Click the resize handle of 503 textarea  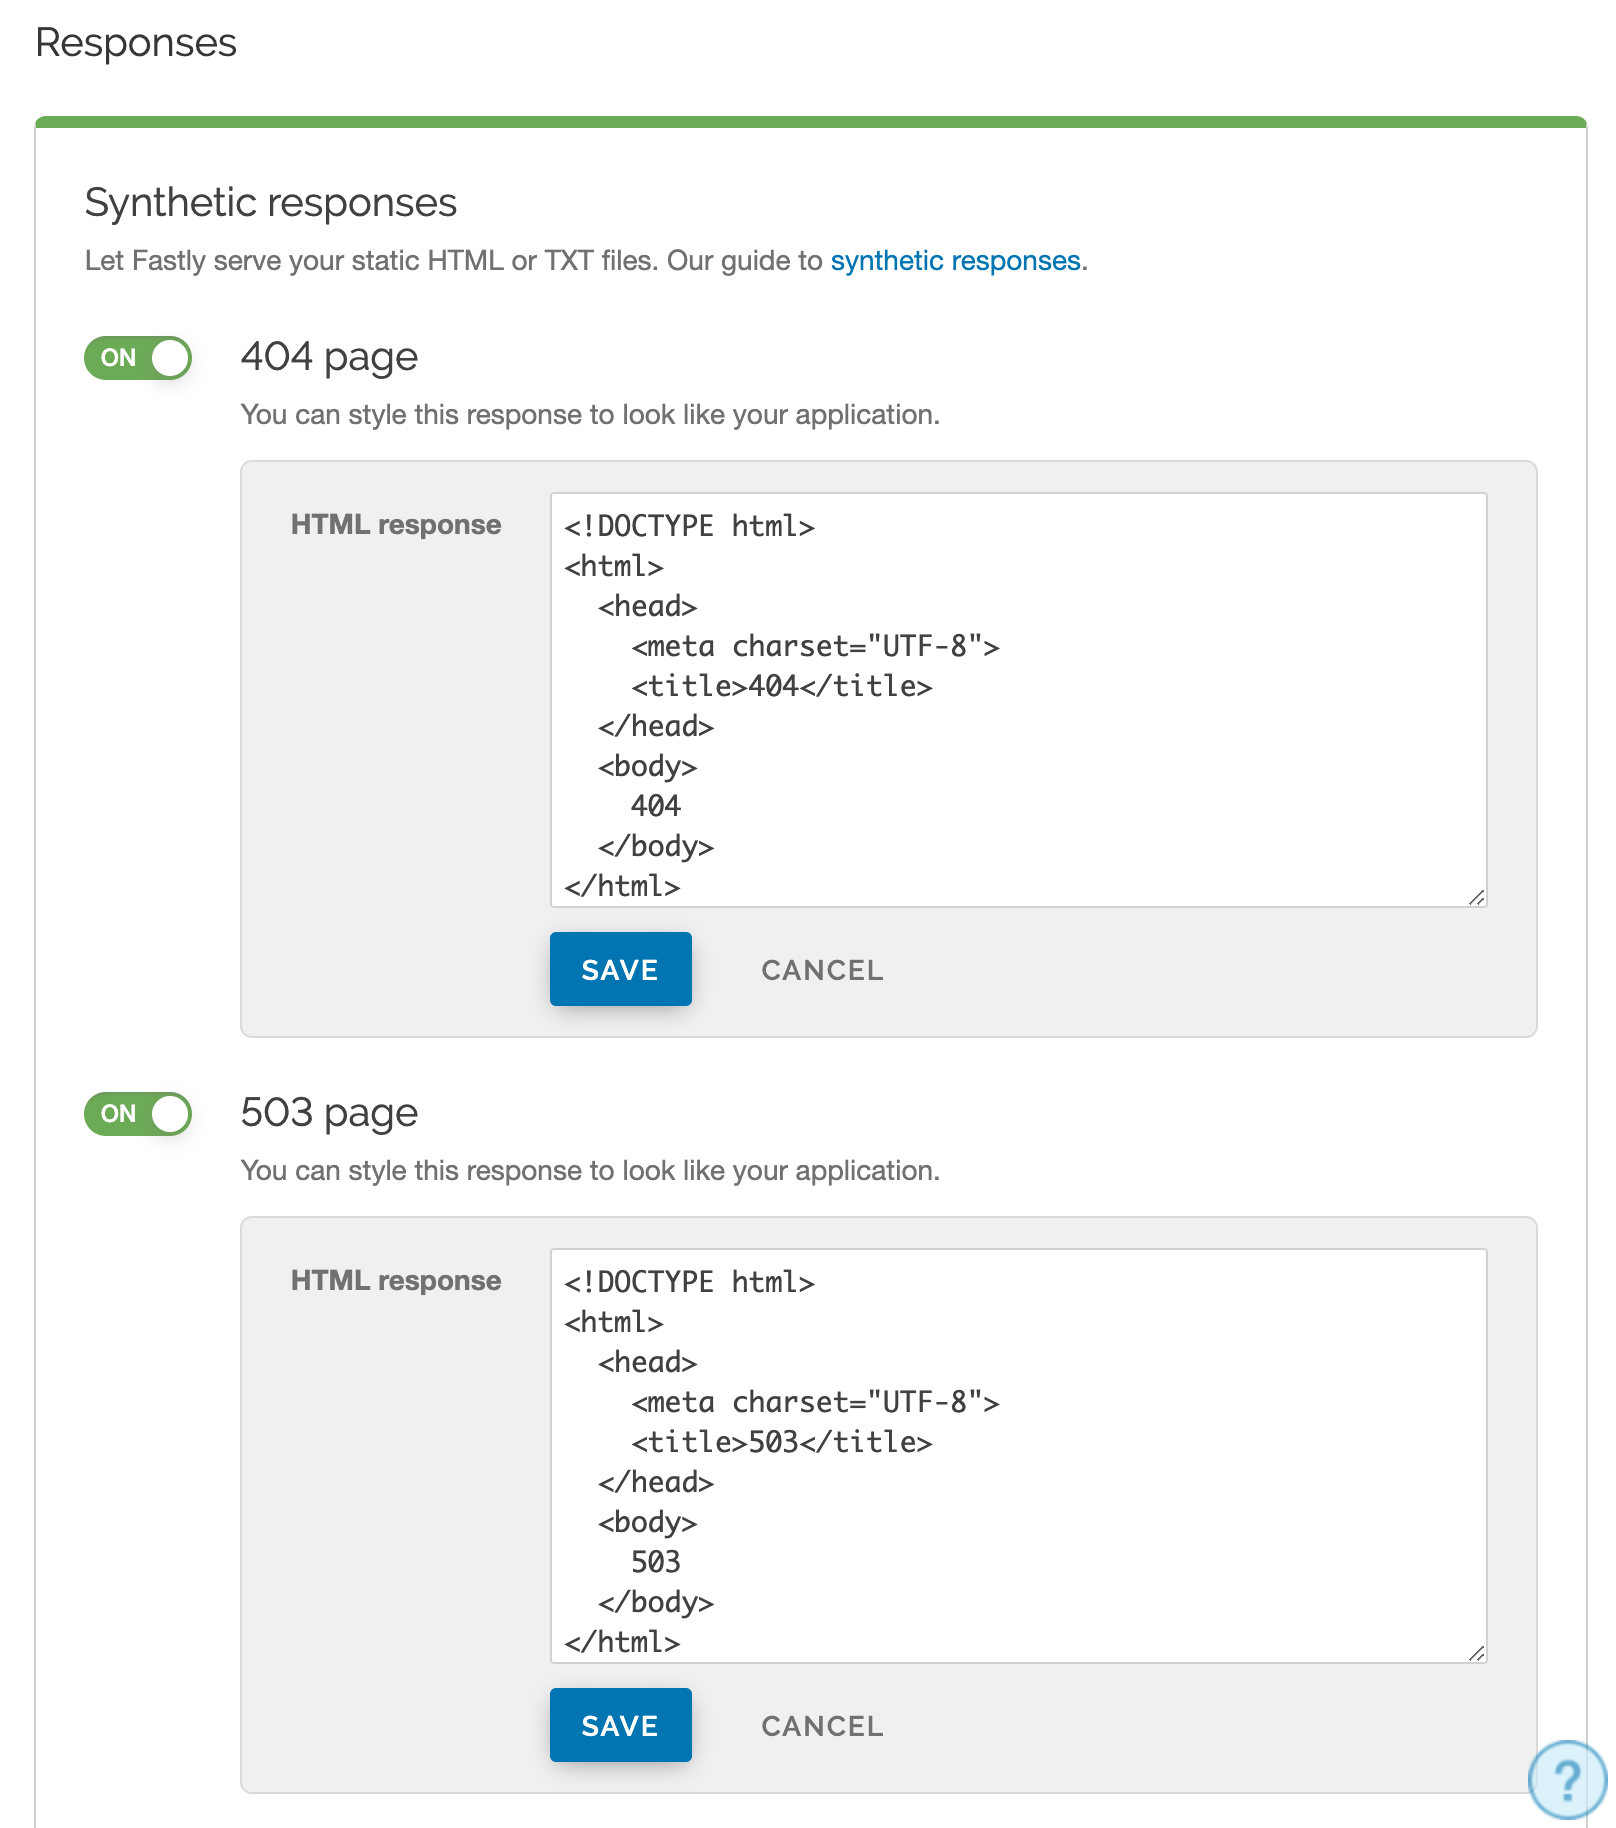pyautogui.click(x=1478, y=1655)
